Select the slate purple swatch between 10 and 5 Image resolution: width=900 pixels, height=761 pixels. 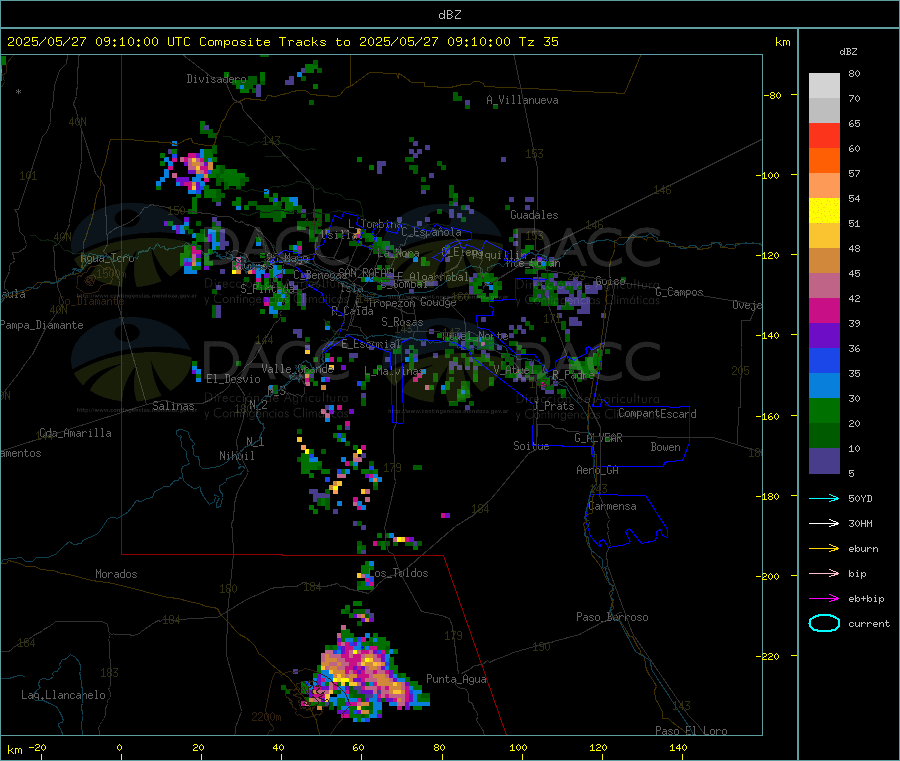824,461
